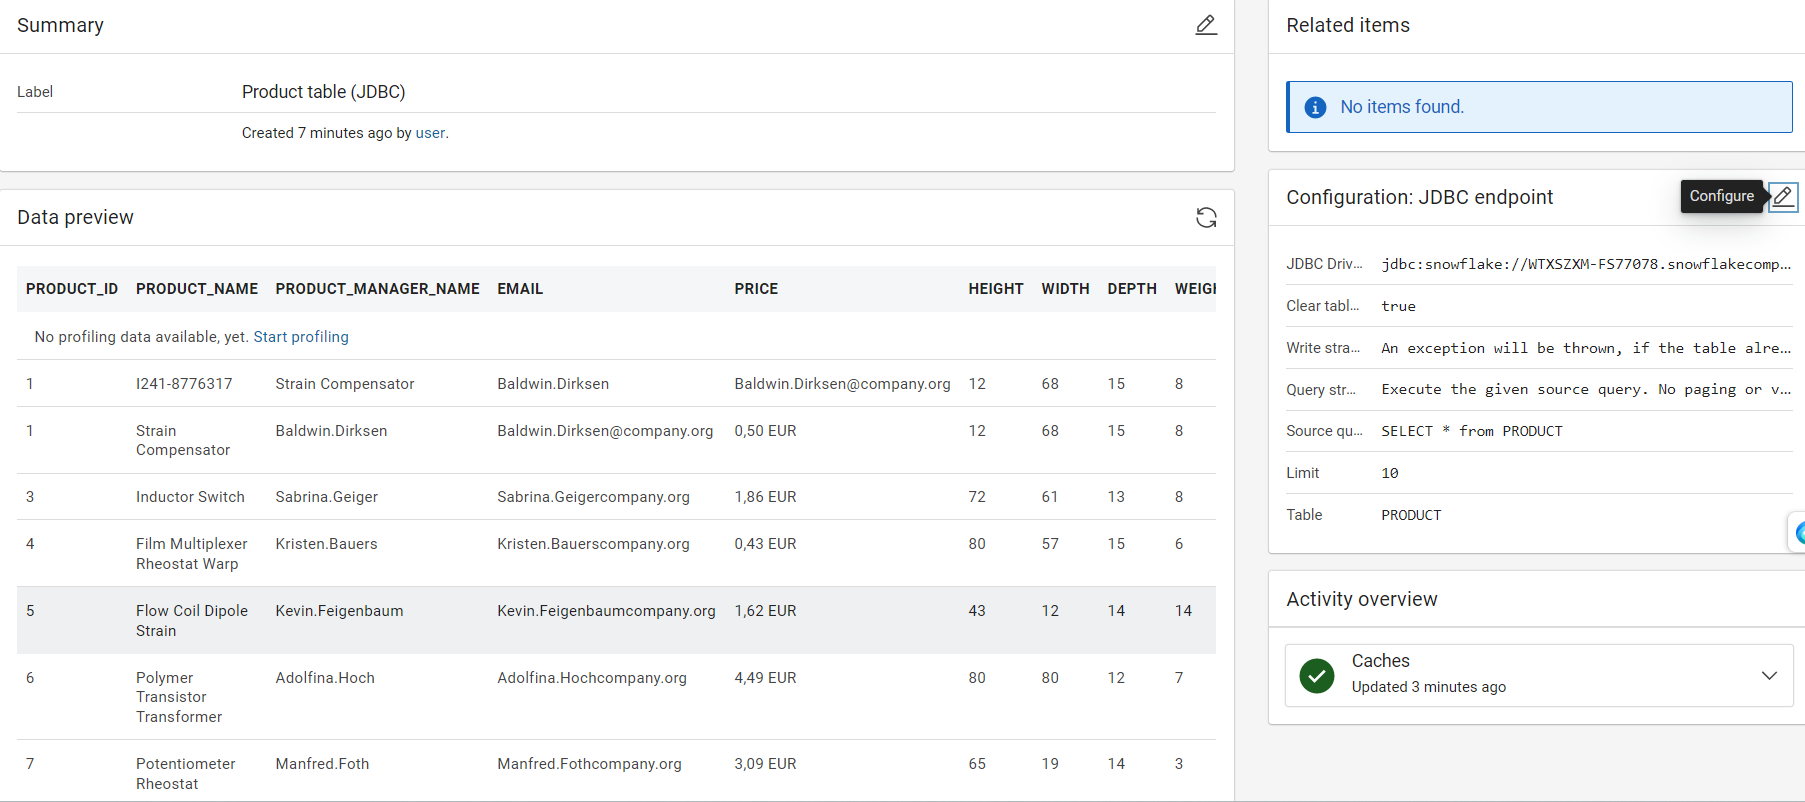1805x802 pixels.
Task: Click the HEIGHT column header
Action: click(995, 289)
